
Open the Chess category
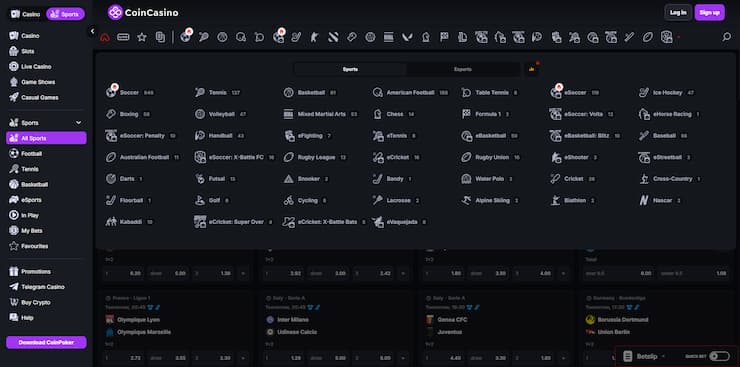pos(393,114)
